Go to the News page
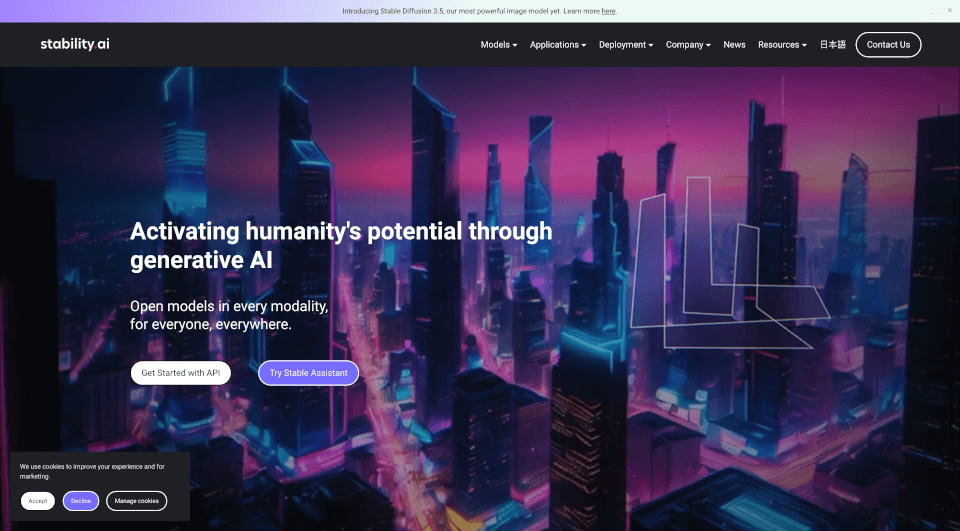 734,45
